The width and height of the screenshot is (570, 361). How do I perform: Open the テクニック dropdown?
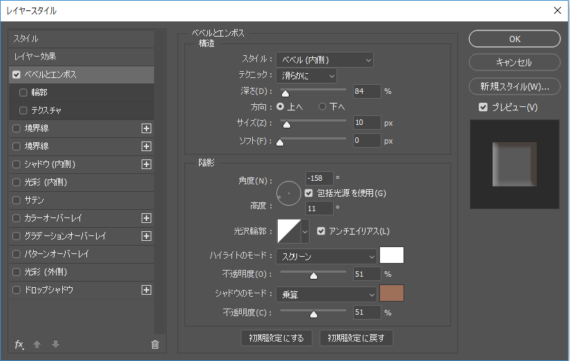[x=306, y=76]
